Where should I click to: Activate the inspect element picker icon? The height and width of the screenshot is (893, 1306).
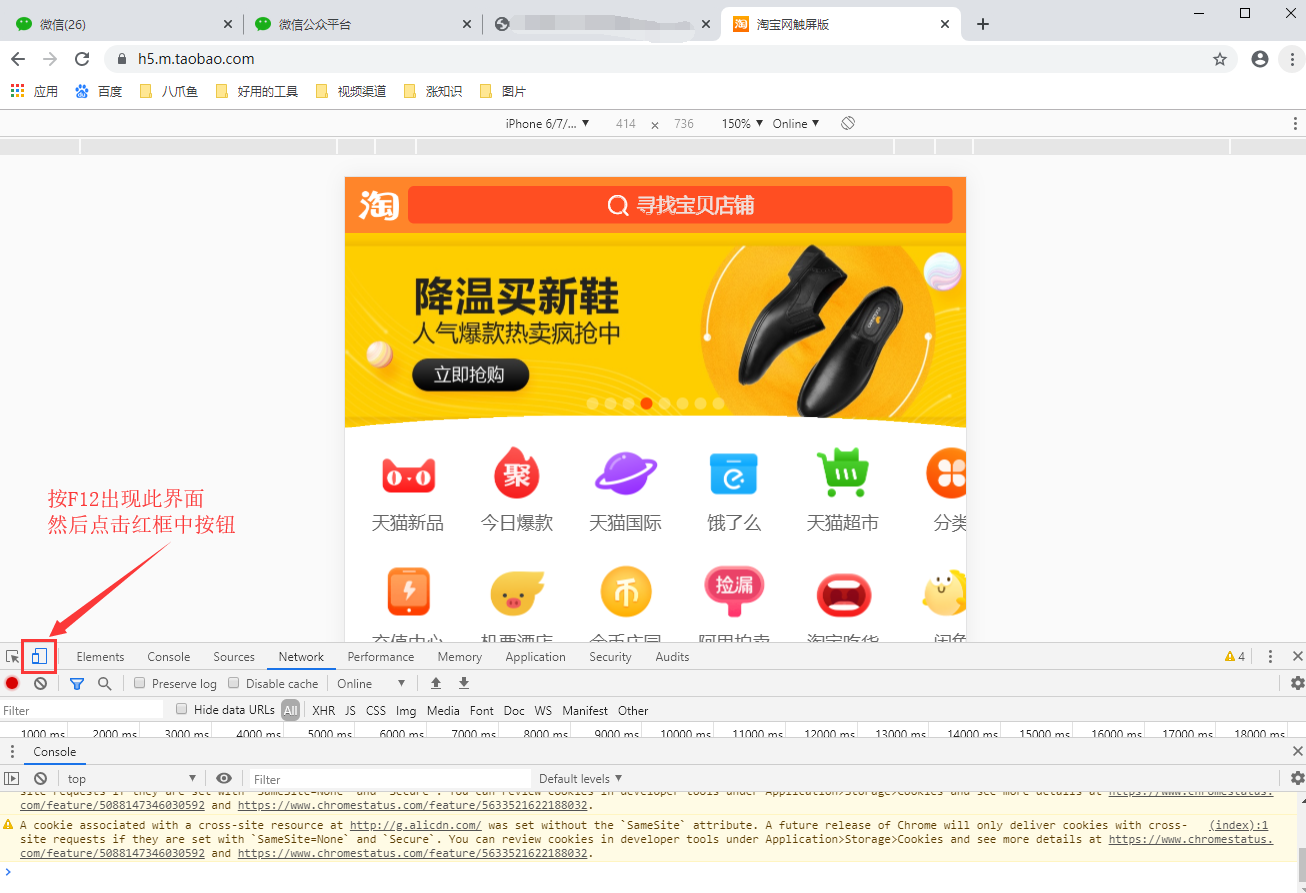pyautogui.click(x=13, y=657)
